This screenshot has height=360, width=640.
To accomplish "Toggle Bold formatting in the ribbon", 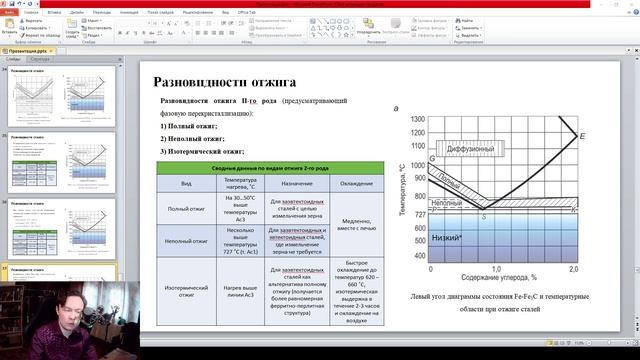I will coord(120,33).
